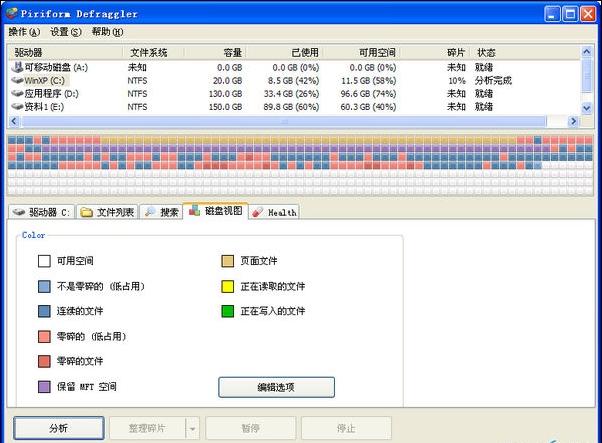
Task: Open the 设置(S) menu
Action: point(66,32)
